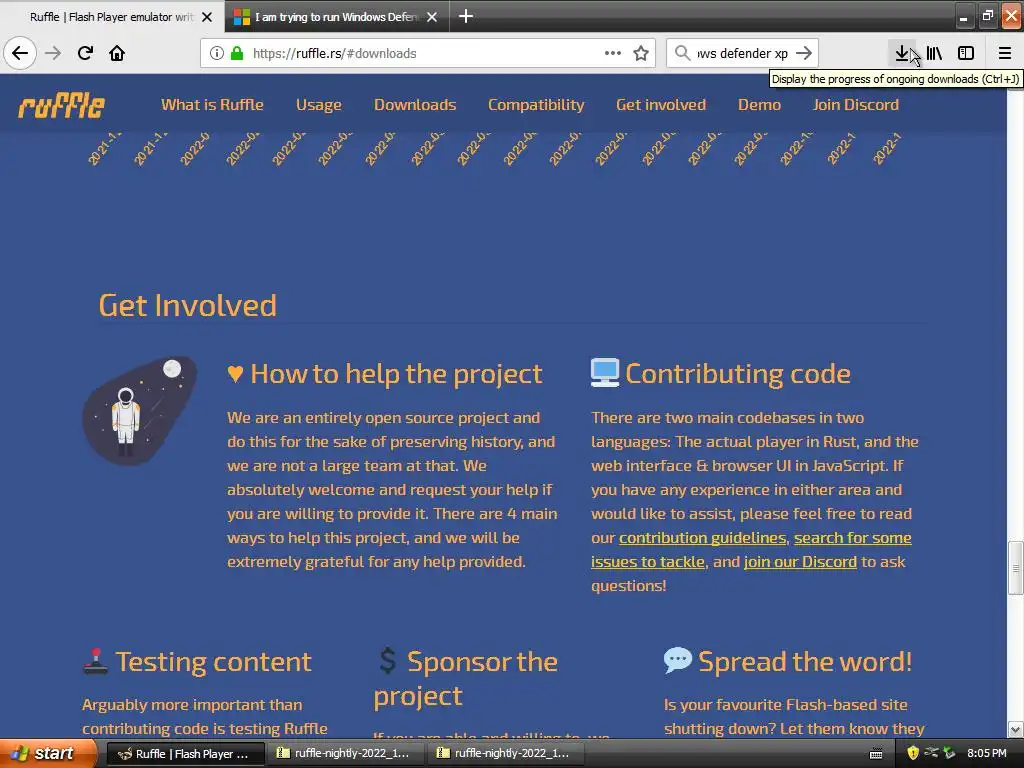Viewport: 1024px width, 768px height.
Task: Go to the Downloads nav link
Action: click(x=415, y=104)
